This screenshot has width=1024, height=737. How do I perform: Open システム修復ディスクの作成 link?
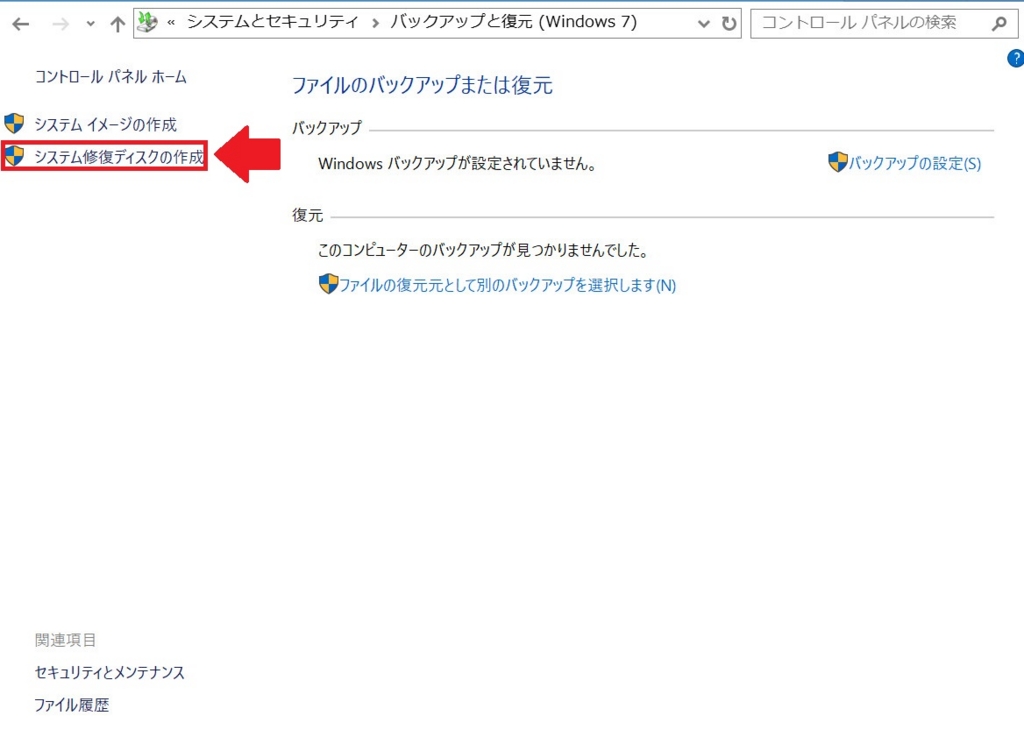[119, 157]
